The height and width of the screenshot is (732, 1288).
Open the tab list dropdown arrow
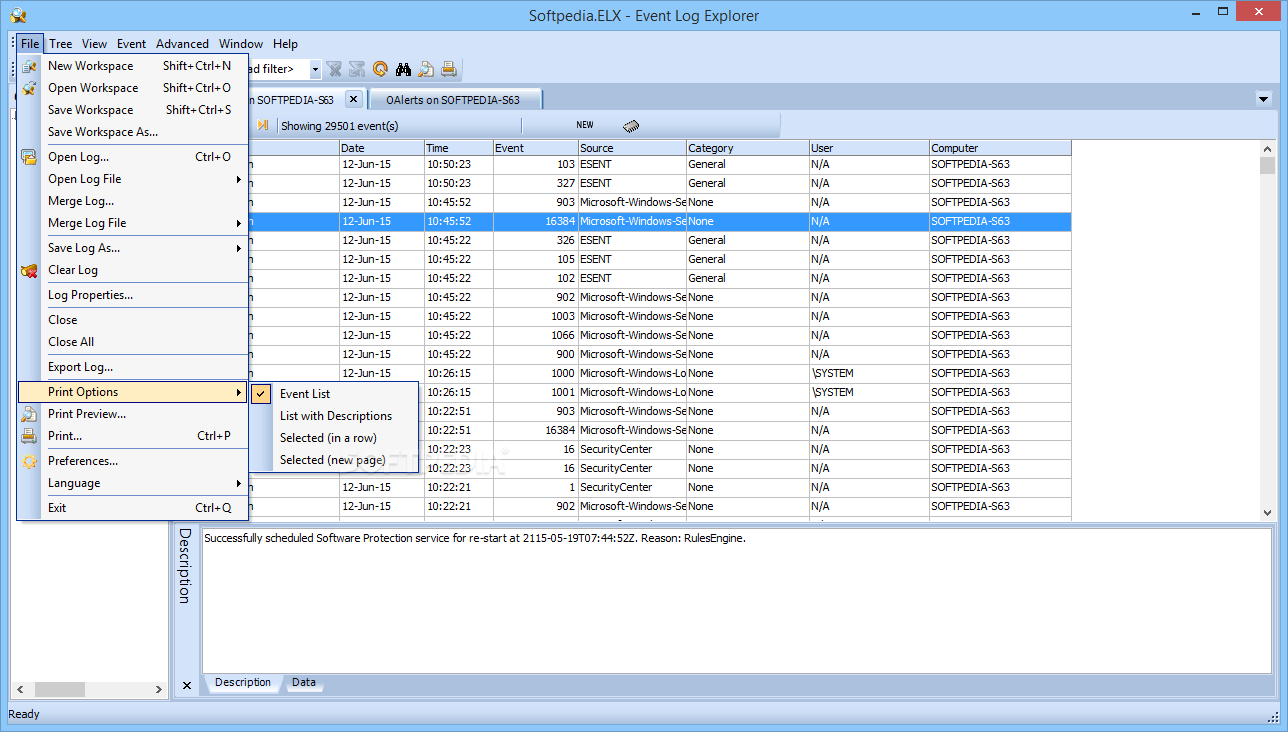click(x=1263, y=99)
